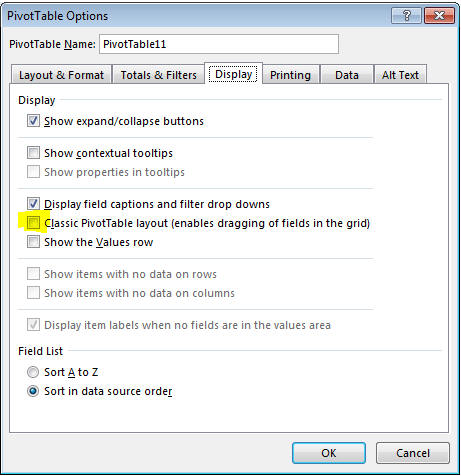The image size is (461, 476).
Task: Enable Show contextual tooltips
Action: [x=33, y=153]
